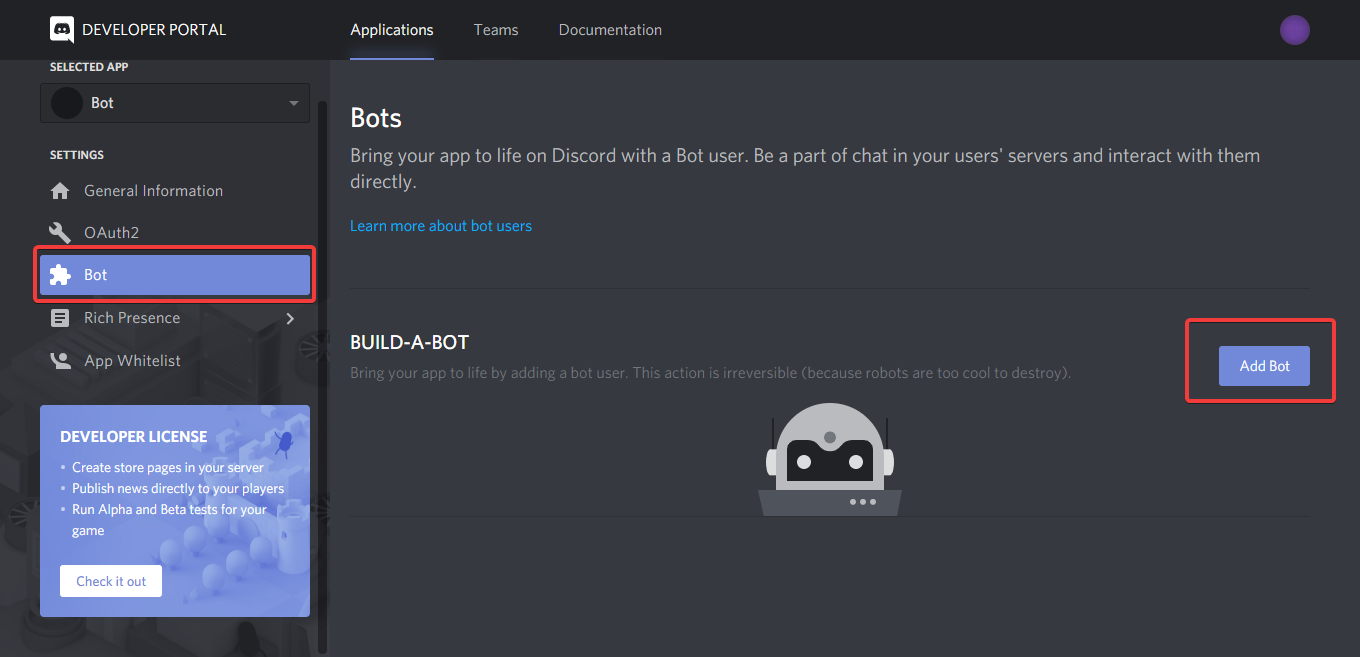Open the user avatar in top right

coord(1295,30)
